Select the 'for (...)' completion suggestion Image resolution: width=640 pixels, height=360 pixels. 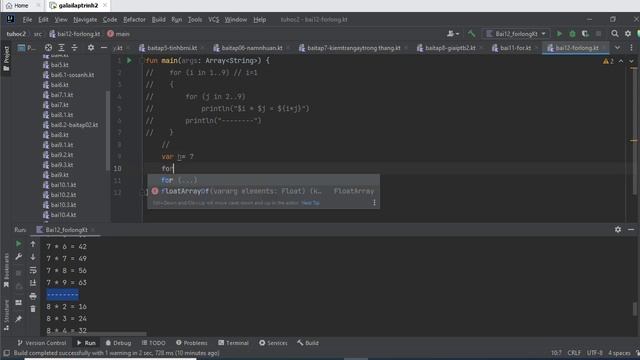point(263,180)
